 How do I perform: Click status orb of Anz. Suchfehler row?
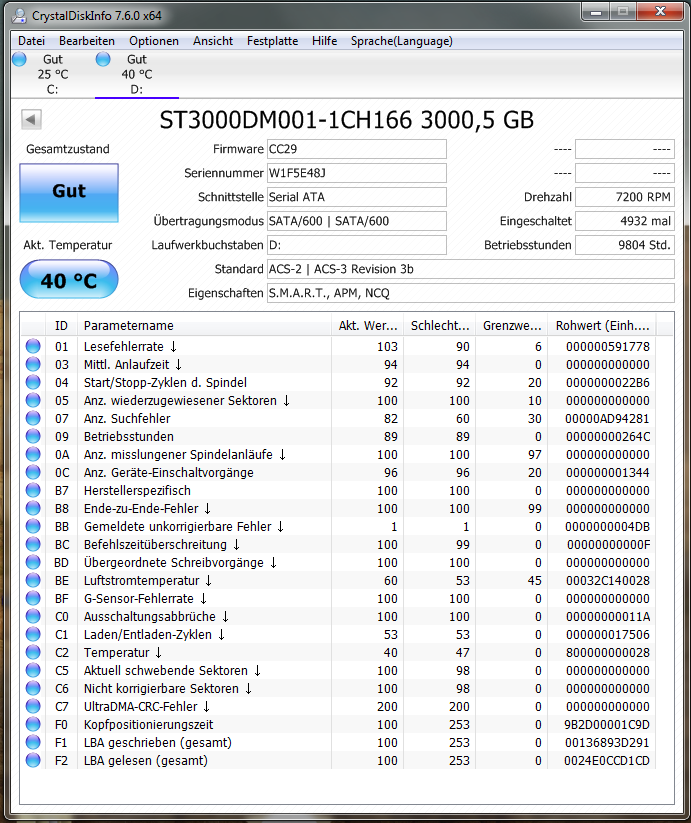point(33,418)
